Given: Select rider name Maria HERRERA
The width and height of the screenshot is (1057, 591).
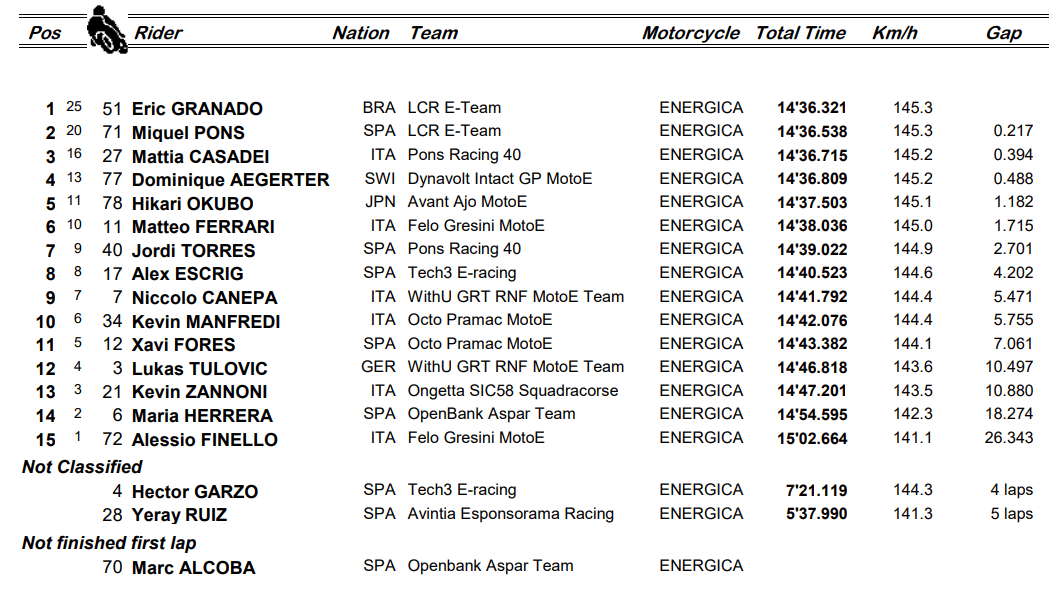Looking at the screenshot, I should (202, 416).
